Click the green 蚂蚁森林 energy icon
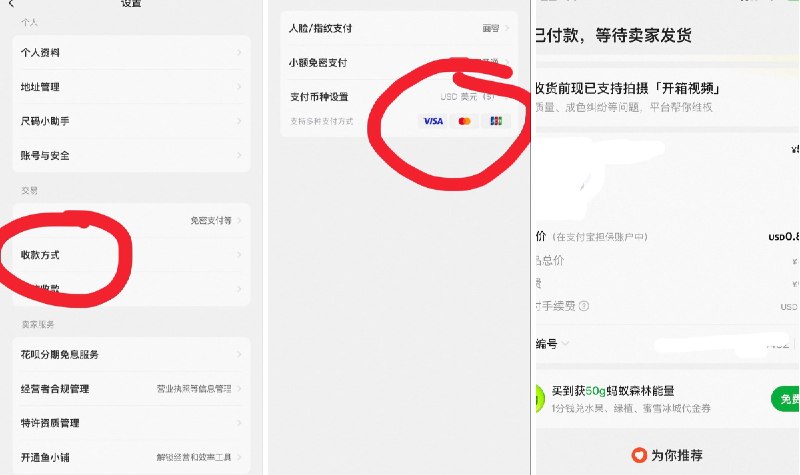 (x=539, y=398)
